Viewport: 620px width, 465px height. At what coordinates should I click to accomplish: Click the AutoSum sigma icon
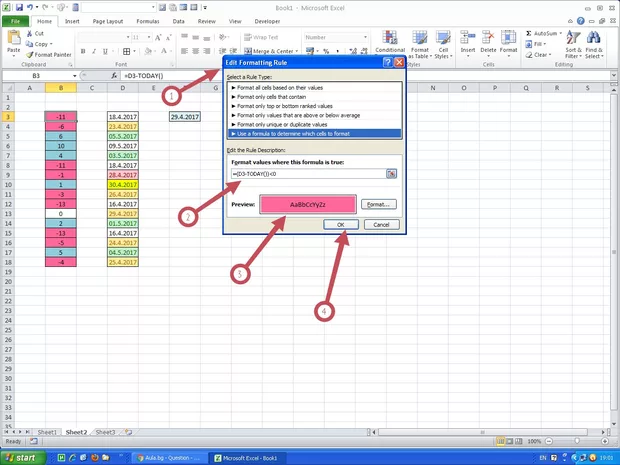(529, 34)
